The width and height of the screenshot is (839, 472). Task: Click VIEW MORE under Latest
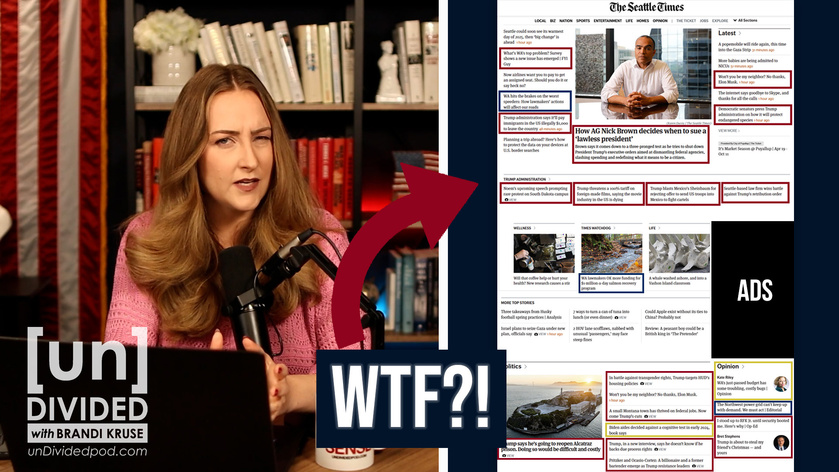727,131
